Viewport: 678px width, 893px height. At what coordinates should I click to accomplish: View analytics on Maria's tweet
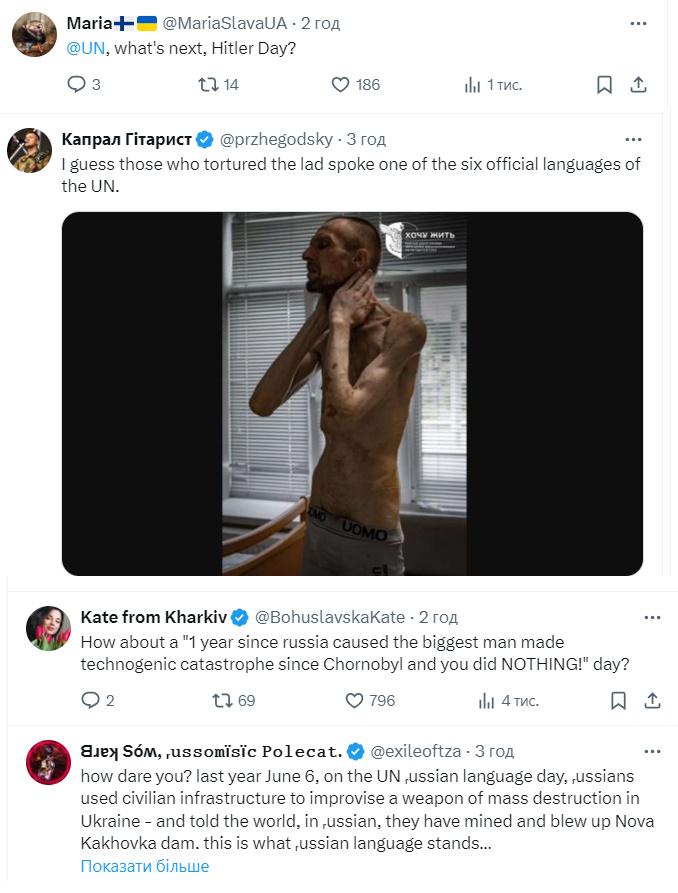coord(472,85)
